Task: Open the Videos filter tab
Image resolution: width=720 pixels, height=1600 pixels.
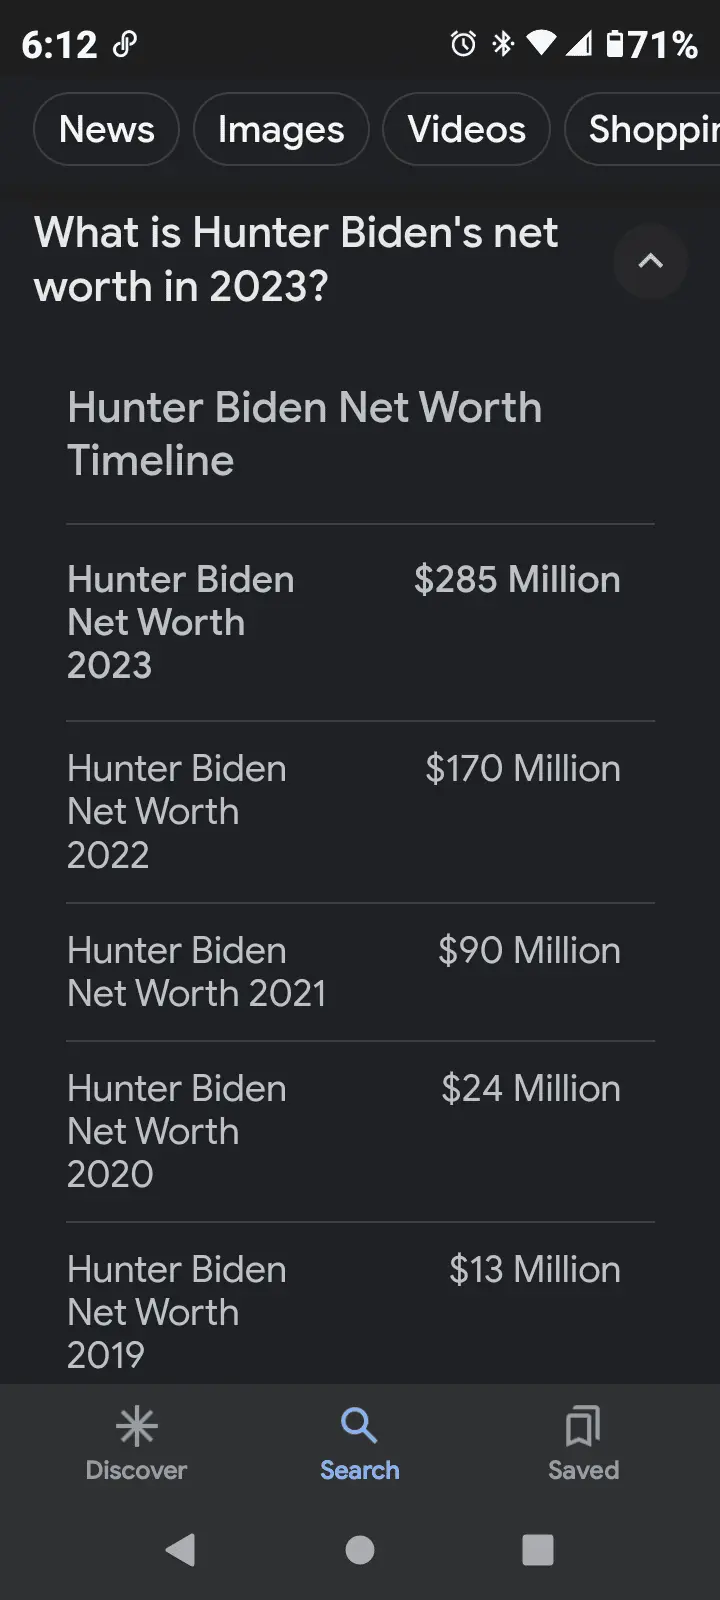Action: pyautogui.click(x=466, y=129)
